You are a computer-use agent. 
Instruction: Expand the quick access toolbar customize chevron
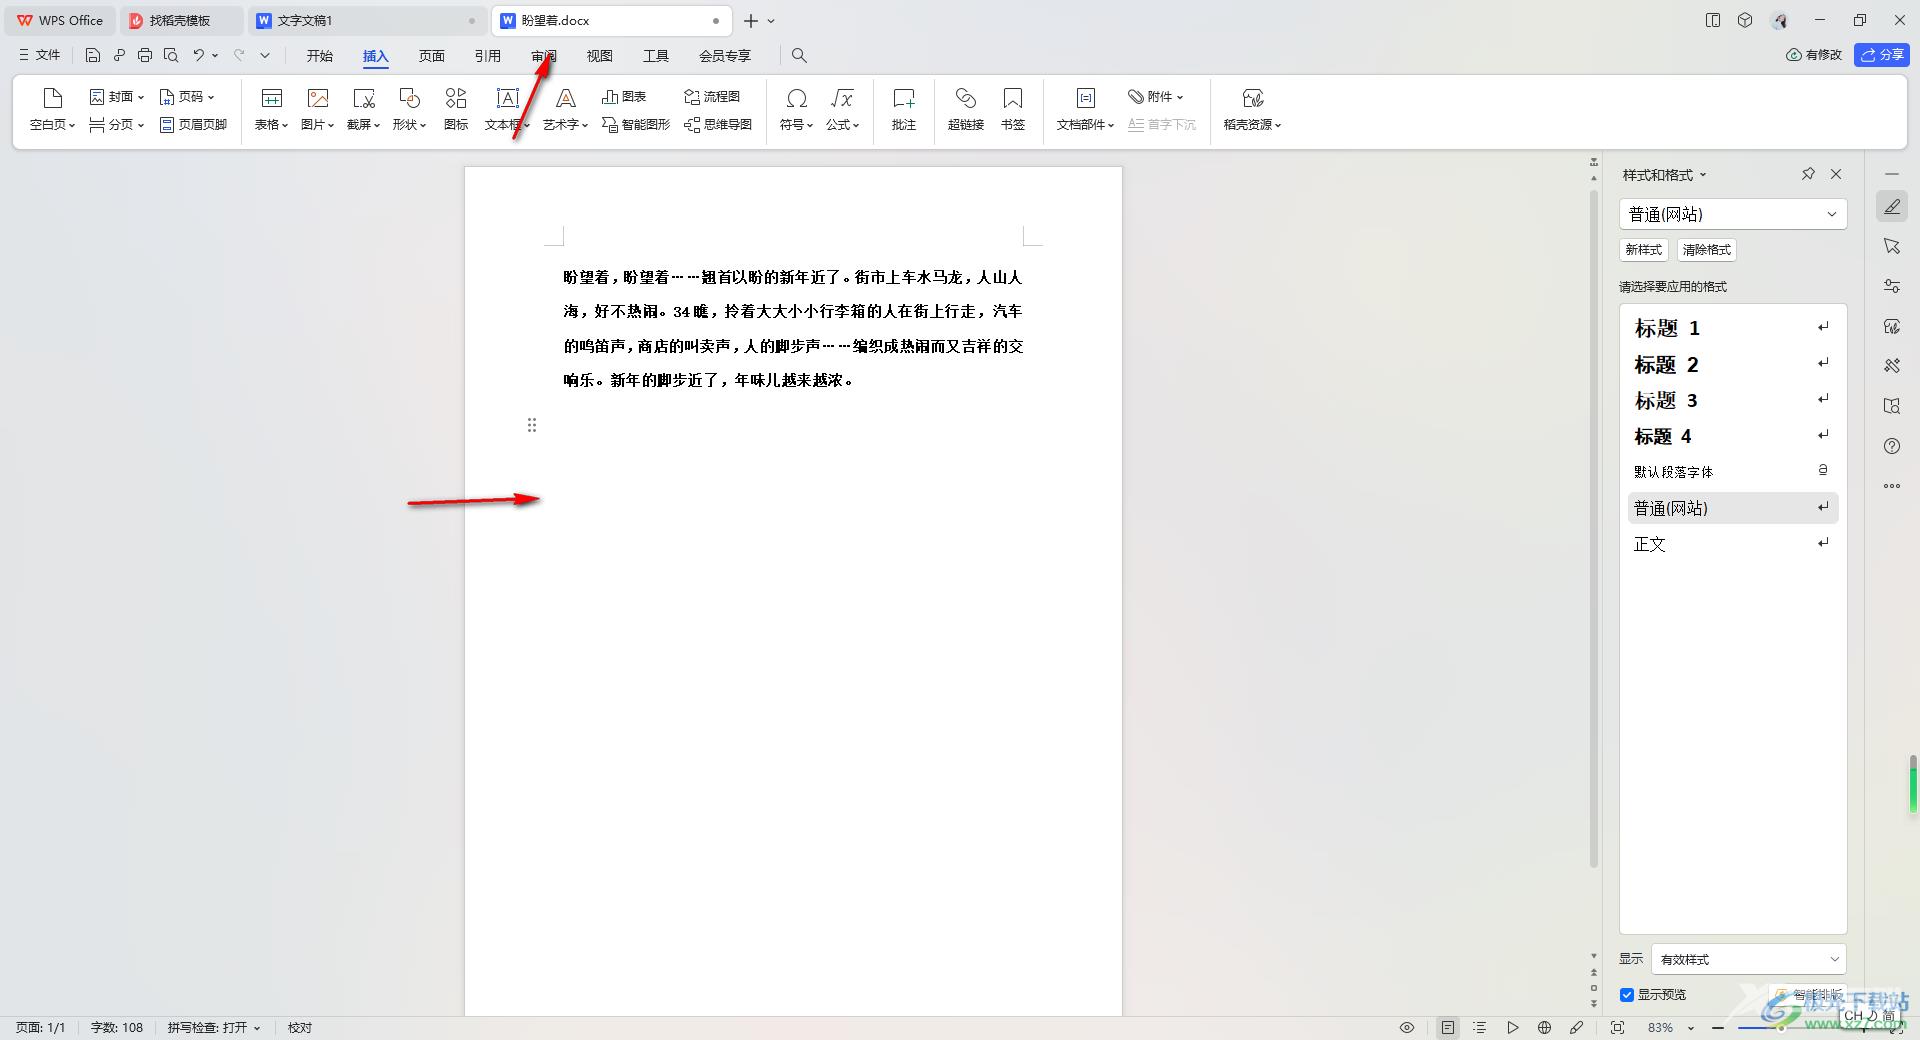coord(265,56)
